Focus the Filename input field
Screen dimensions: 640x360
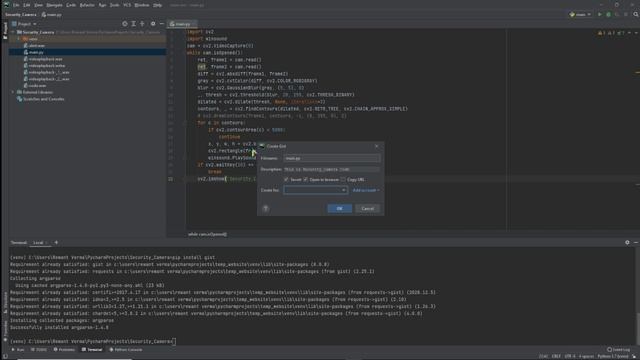(x=331, y=158)
